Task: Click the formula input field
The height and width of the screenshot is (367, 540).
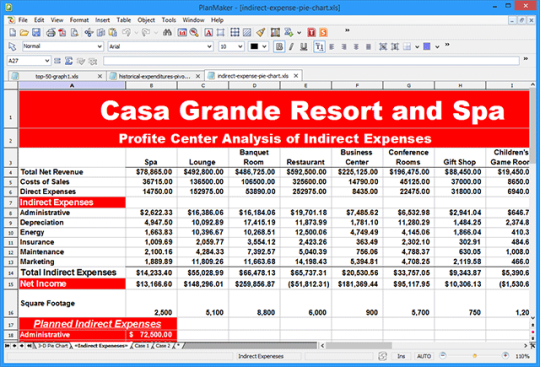Action: point(311,61)
